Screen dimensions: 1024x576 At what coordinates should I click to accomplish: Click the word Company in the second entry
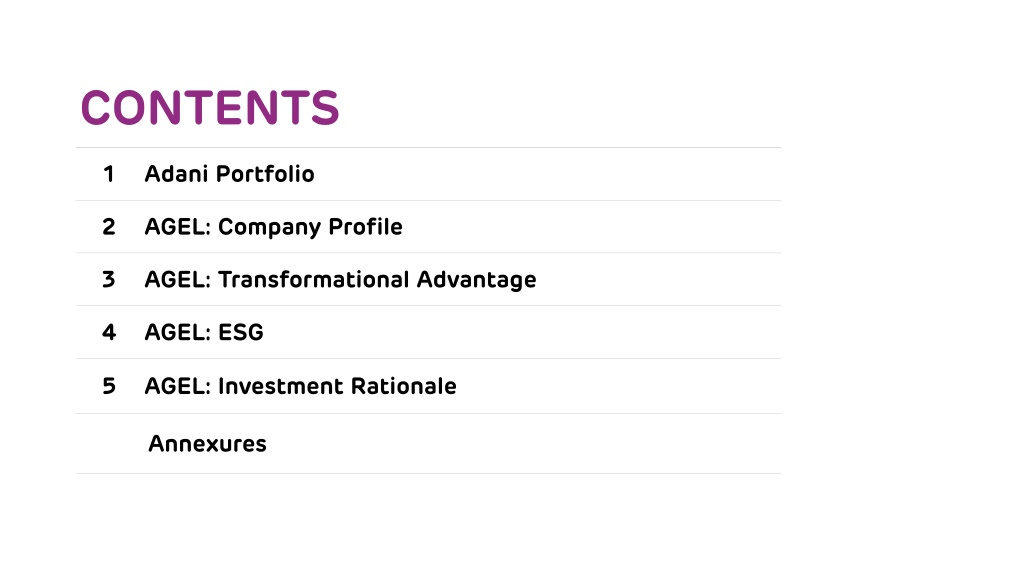[269, 228]
